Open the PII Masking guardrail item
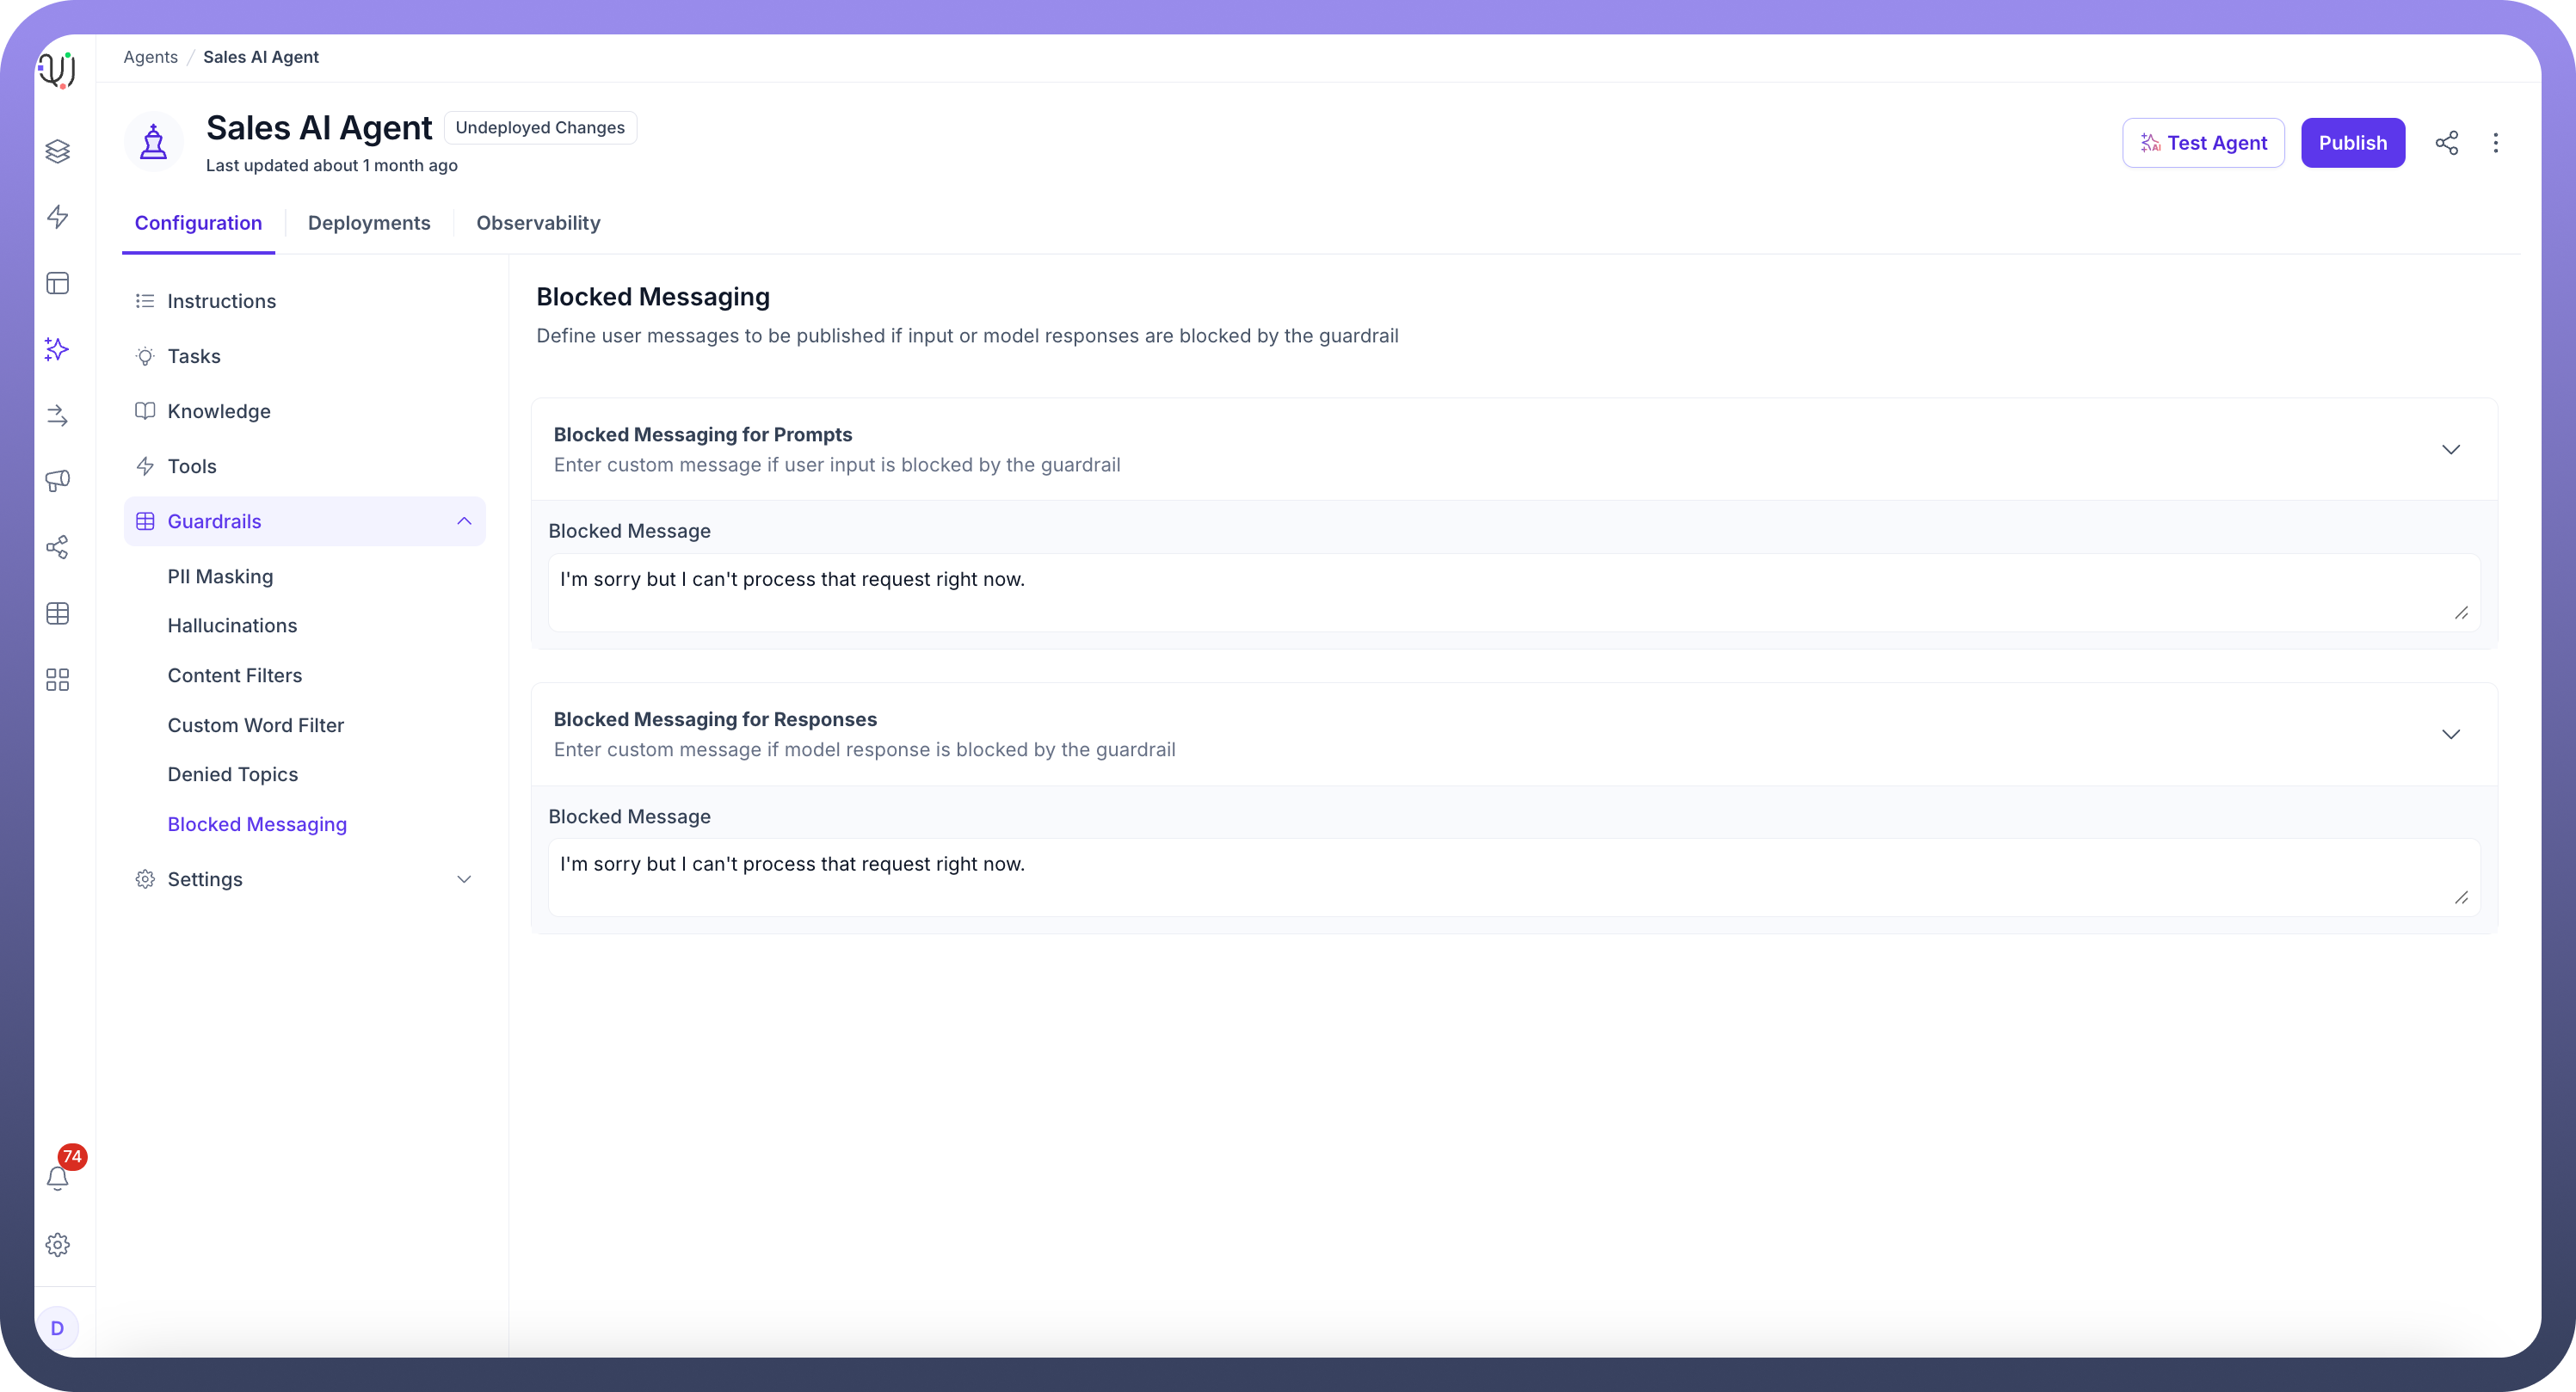Image resolution: width=2576 pixels, height=1392 pixels. (220, 576)
